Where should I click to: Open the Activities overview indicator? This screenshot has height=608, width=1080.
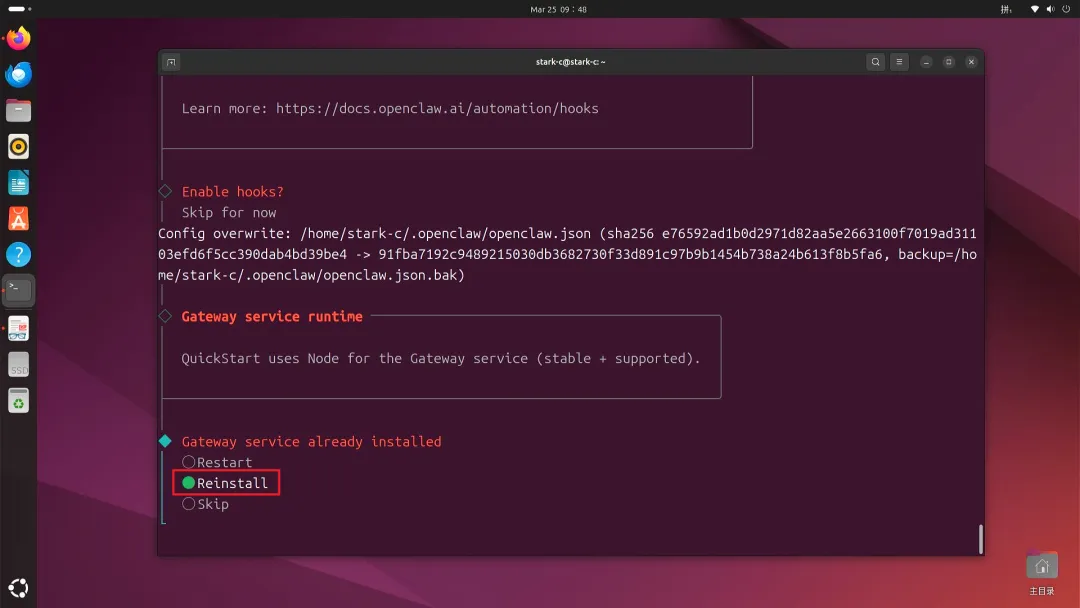tap(20, 9)
